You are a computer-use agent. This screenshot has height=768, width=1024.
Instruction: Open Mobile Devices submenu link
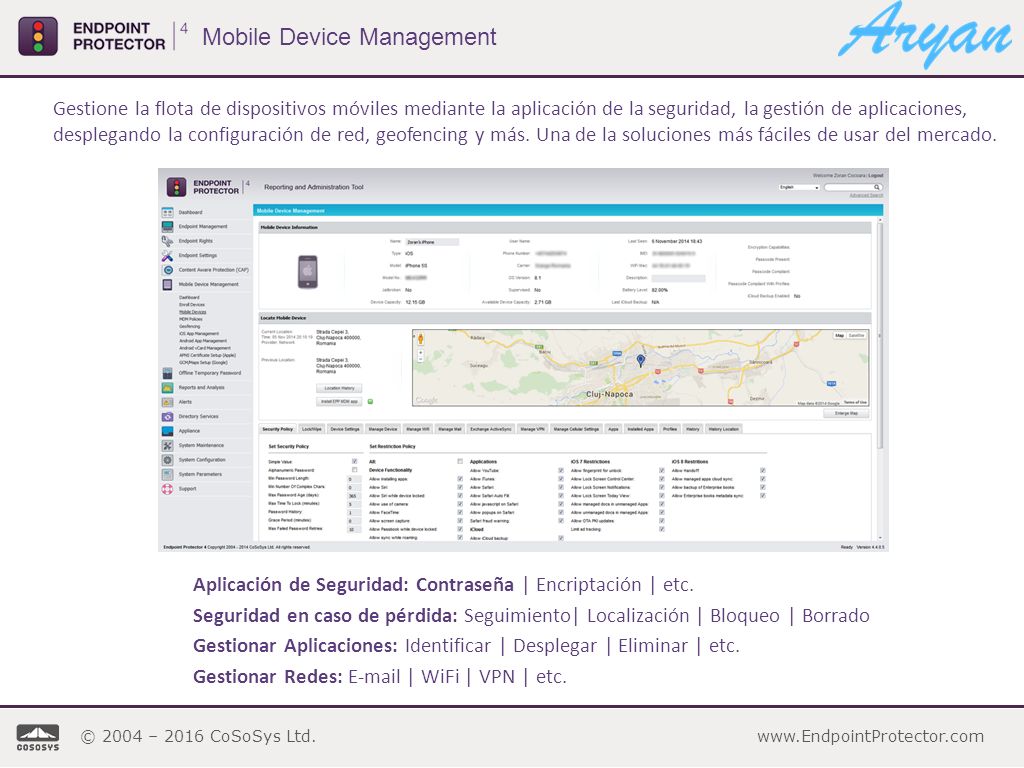193,312
